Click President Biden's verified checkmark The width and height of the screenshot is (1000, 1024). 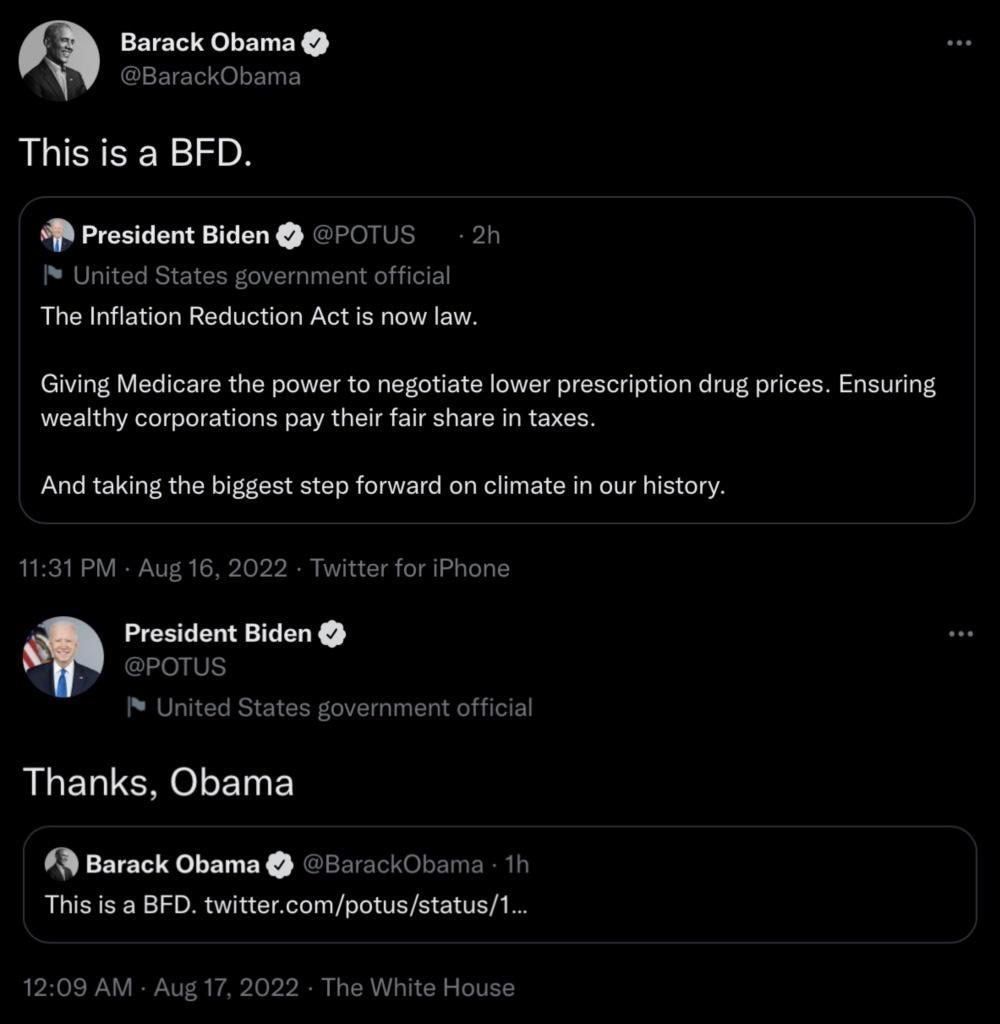pyautogui.click(x=334, y=633)
